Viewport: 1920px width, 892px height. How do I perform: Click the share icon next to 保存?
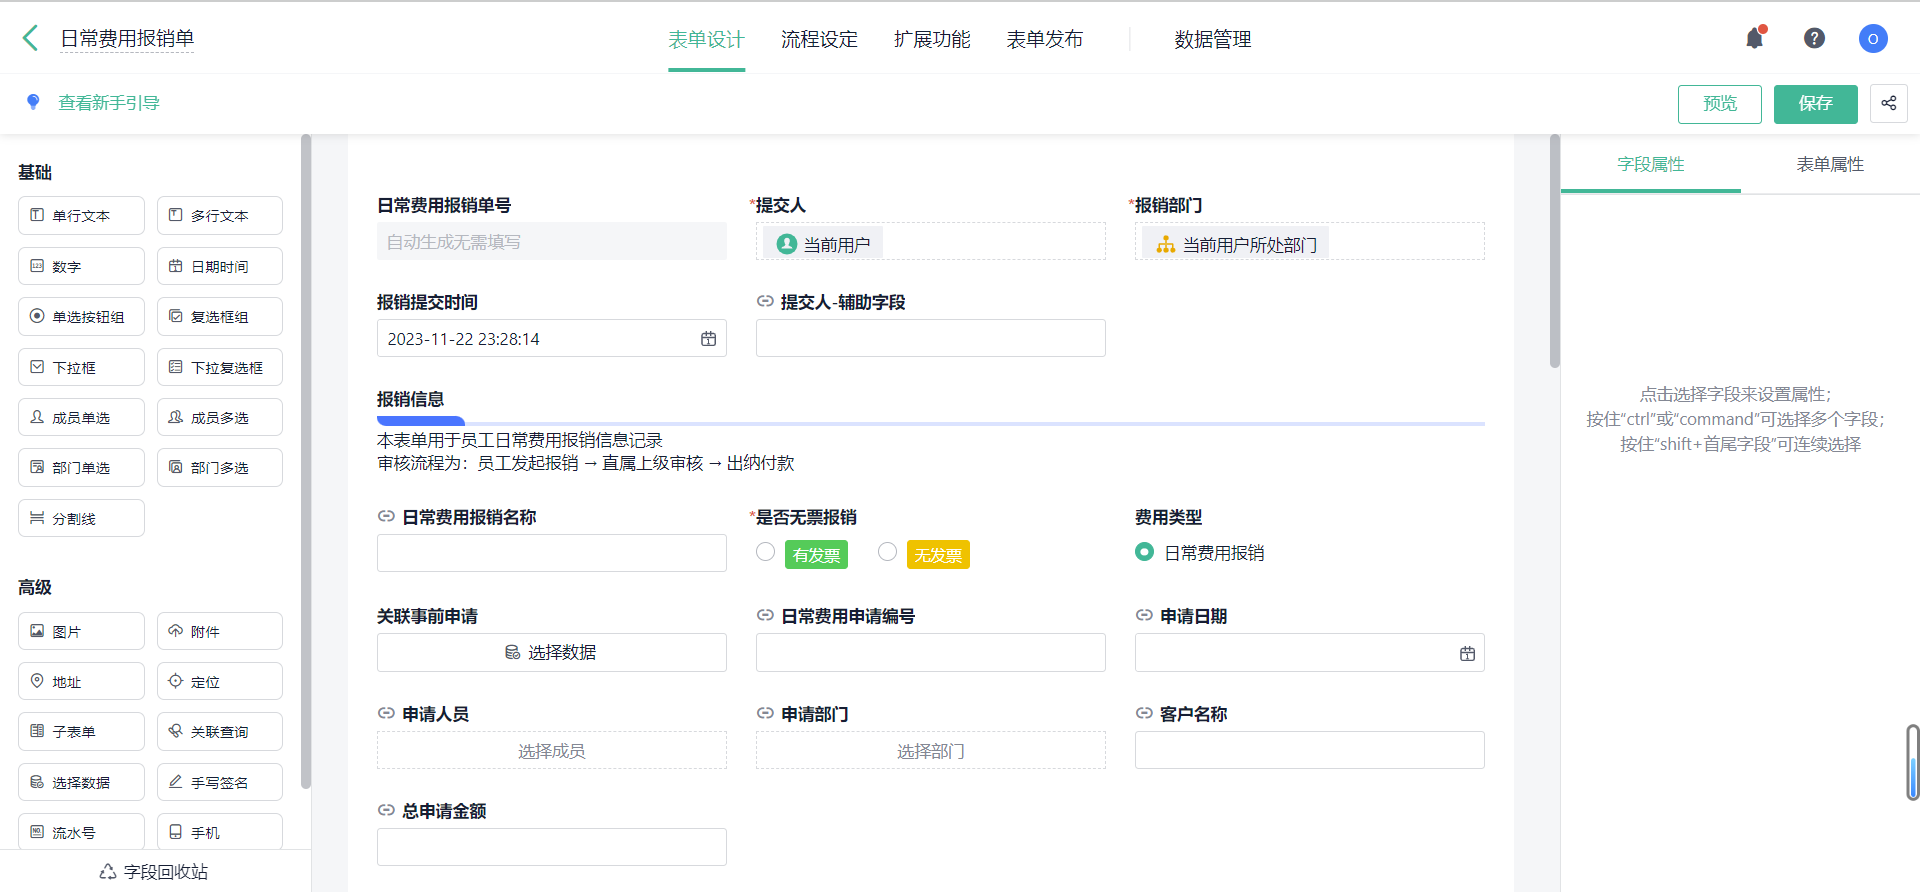1888,103
